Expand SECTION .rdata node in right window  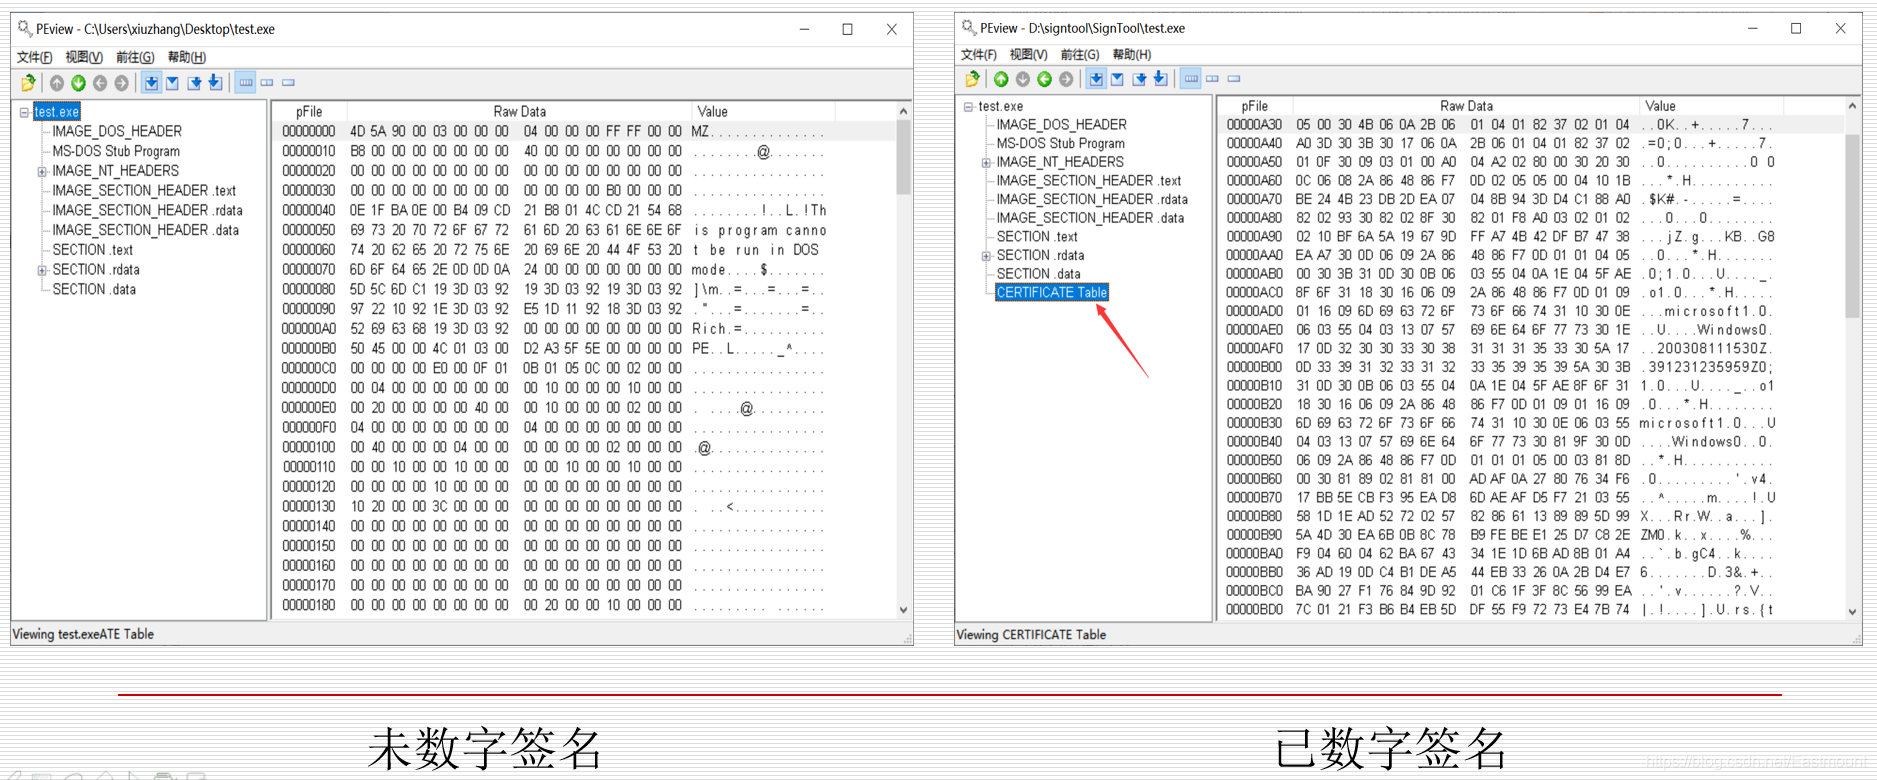pos(986,256)
